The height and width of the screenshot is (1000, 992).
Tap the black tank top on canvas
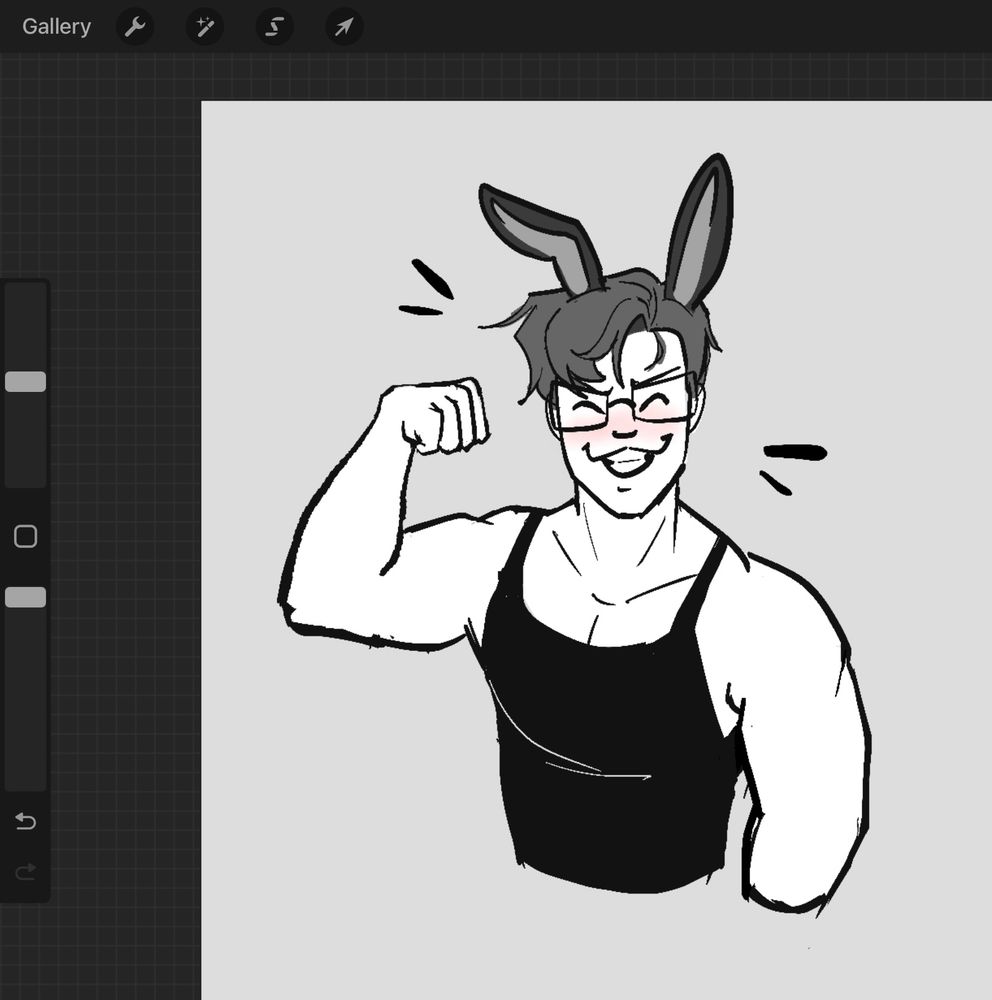[x=610, y=740]
